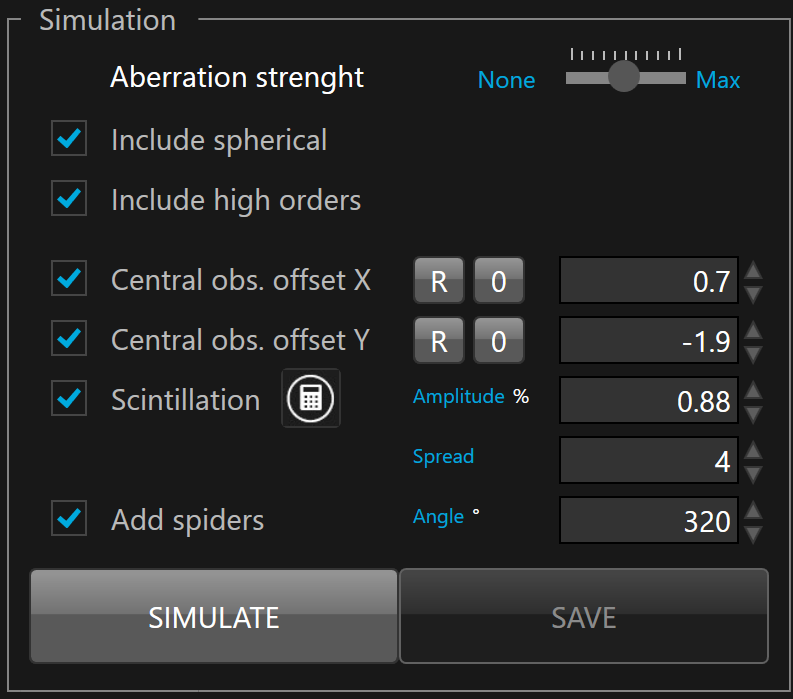
Task: Increase spider Angle with up arrow
Action: click(753, 511)
